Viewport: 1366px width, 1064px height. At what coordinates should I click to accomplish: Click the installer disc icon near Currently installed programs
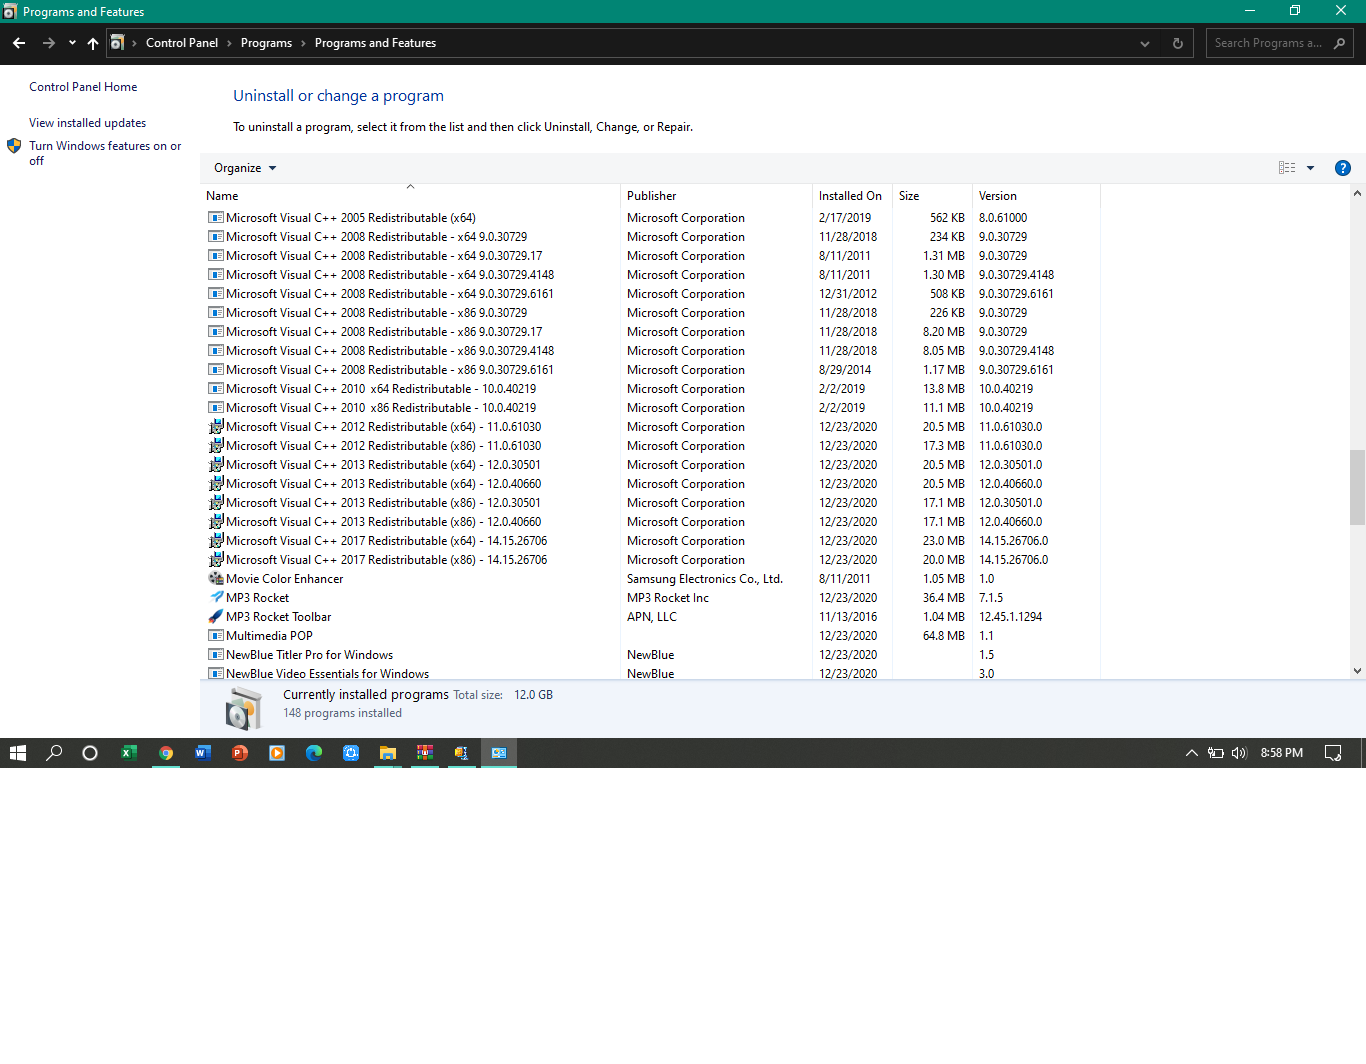pos(243,707)
